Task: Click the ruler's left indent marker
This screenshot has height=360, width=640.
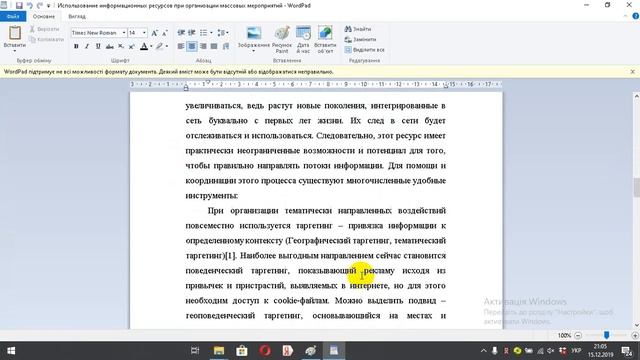Action: 186,87
